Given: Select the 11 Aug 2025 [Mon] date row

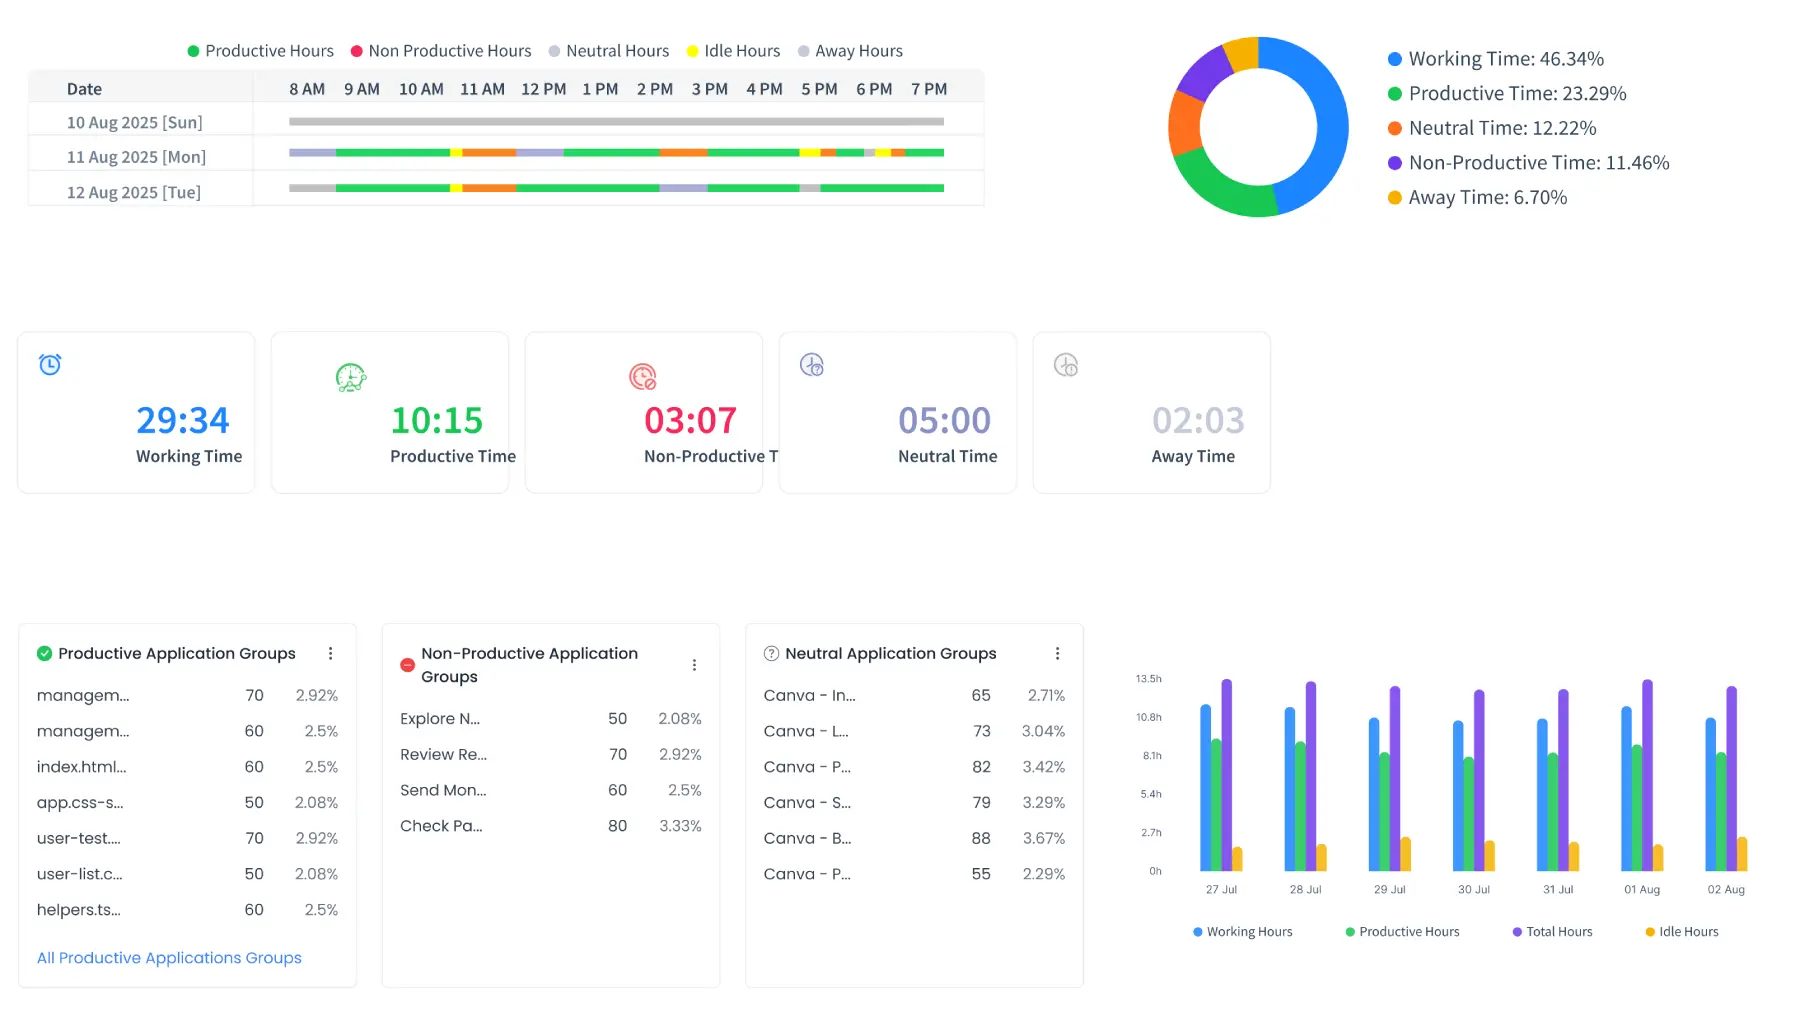Looking at the screenshot, I should 136,156.
